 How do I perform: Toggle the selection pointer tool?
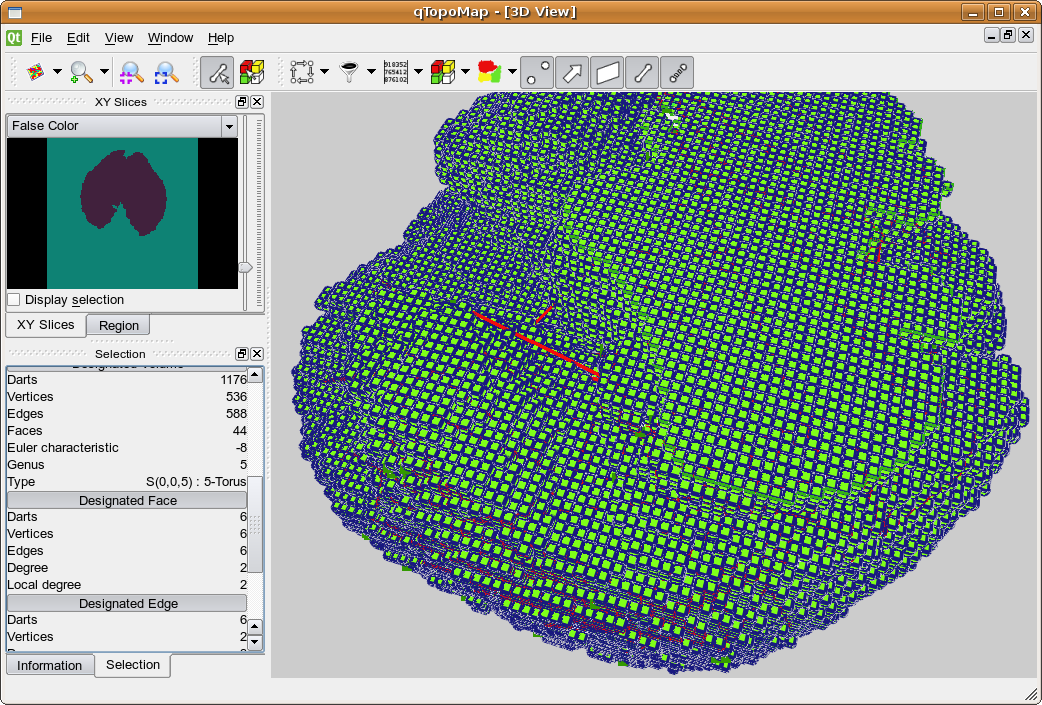(217, 72)
